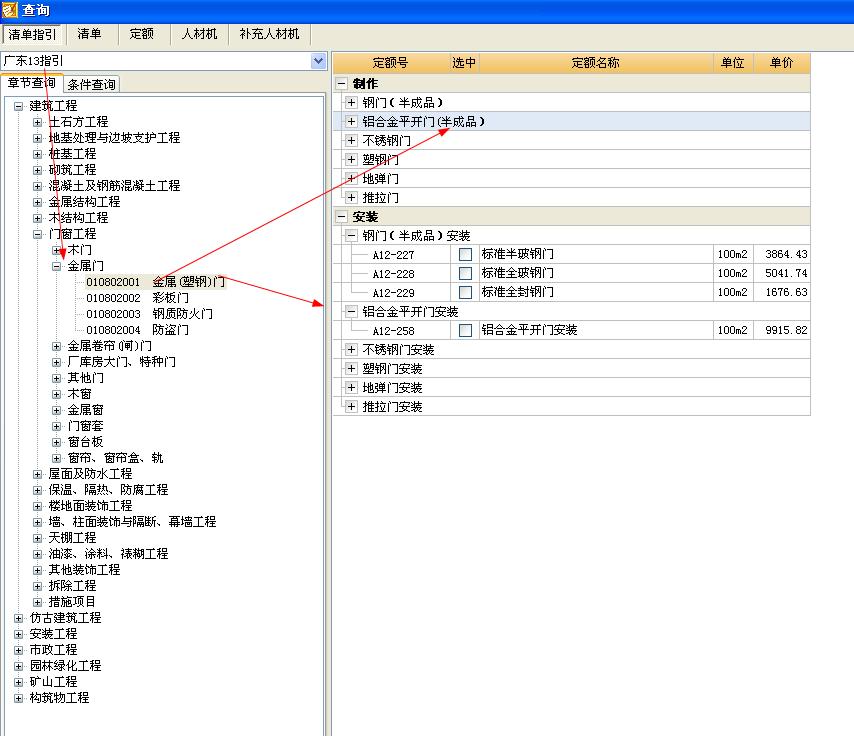
Task: Select the 窗台板 tree item
Action: pyautogui.click(x=86, y=442)
